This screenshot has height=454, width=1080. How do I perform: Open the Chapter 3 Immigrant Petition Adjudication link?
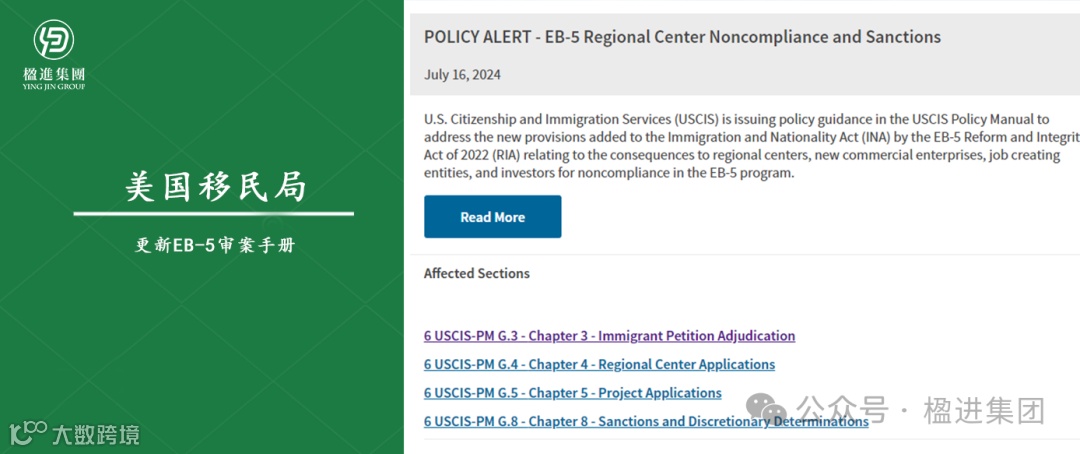[x=609, y=336]
